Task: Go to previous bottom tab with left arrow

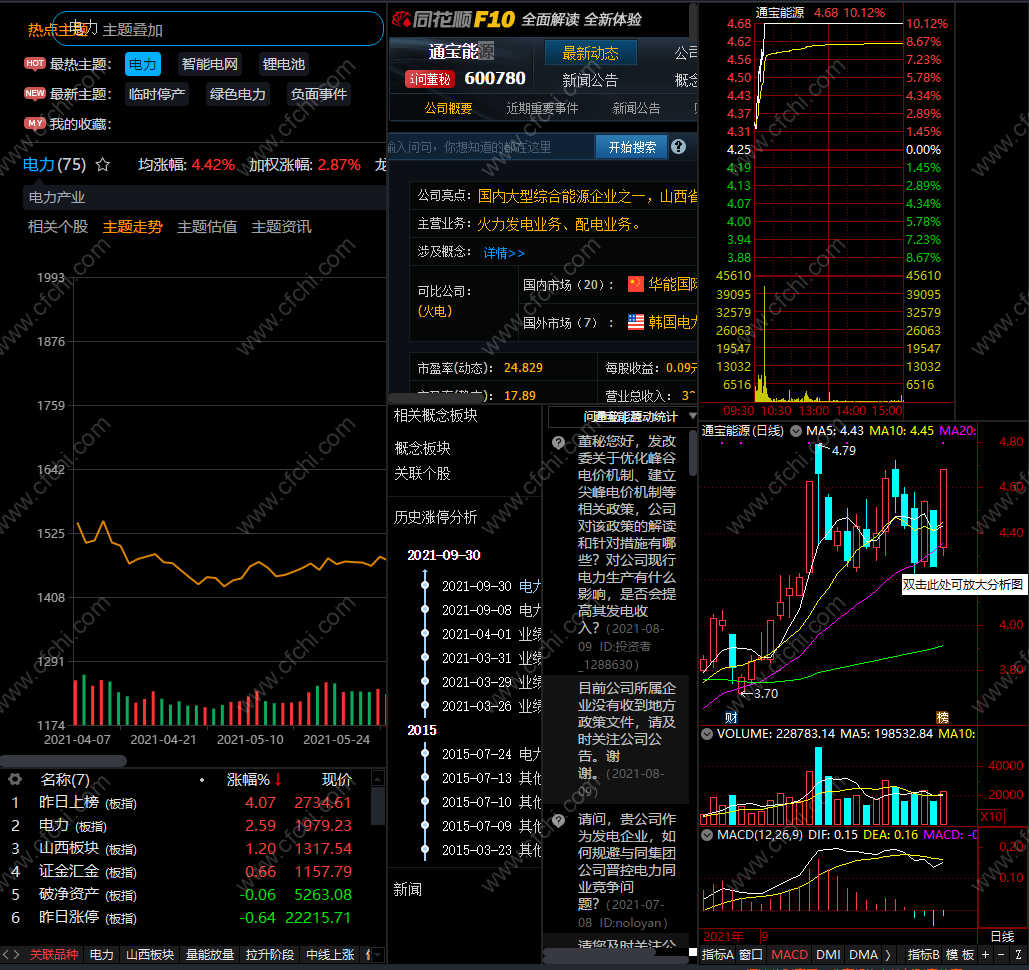Action: (x=6, y=954)
